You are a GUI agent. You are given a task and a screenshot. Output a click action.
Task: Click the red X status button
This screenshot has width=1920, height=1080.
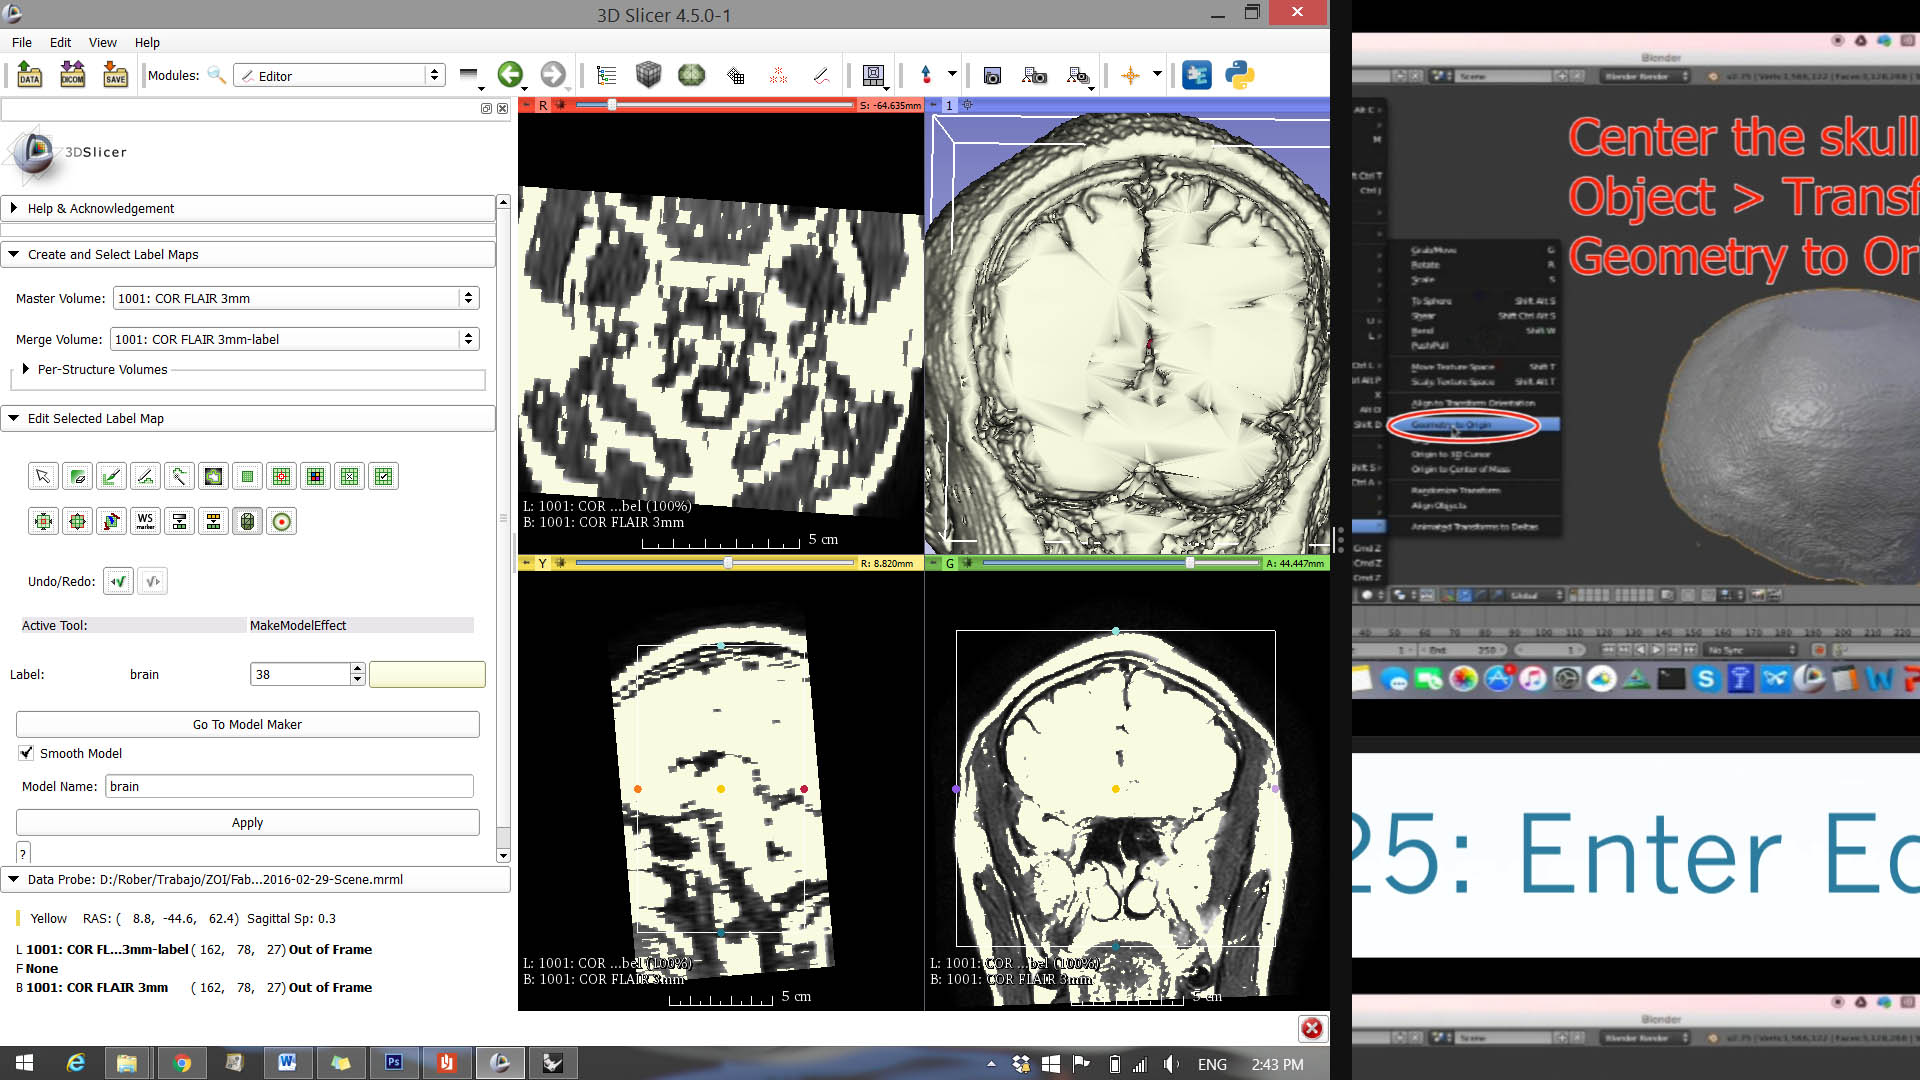pyautogui.click(x=1312, y=1028)
